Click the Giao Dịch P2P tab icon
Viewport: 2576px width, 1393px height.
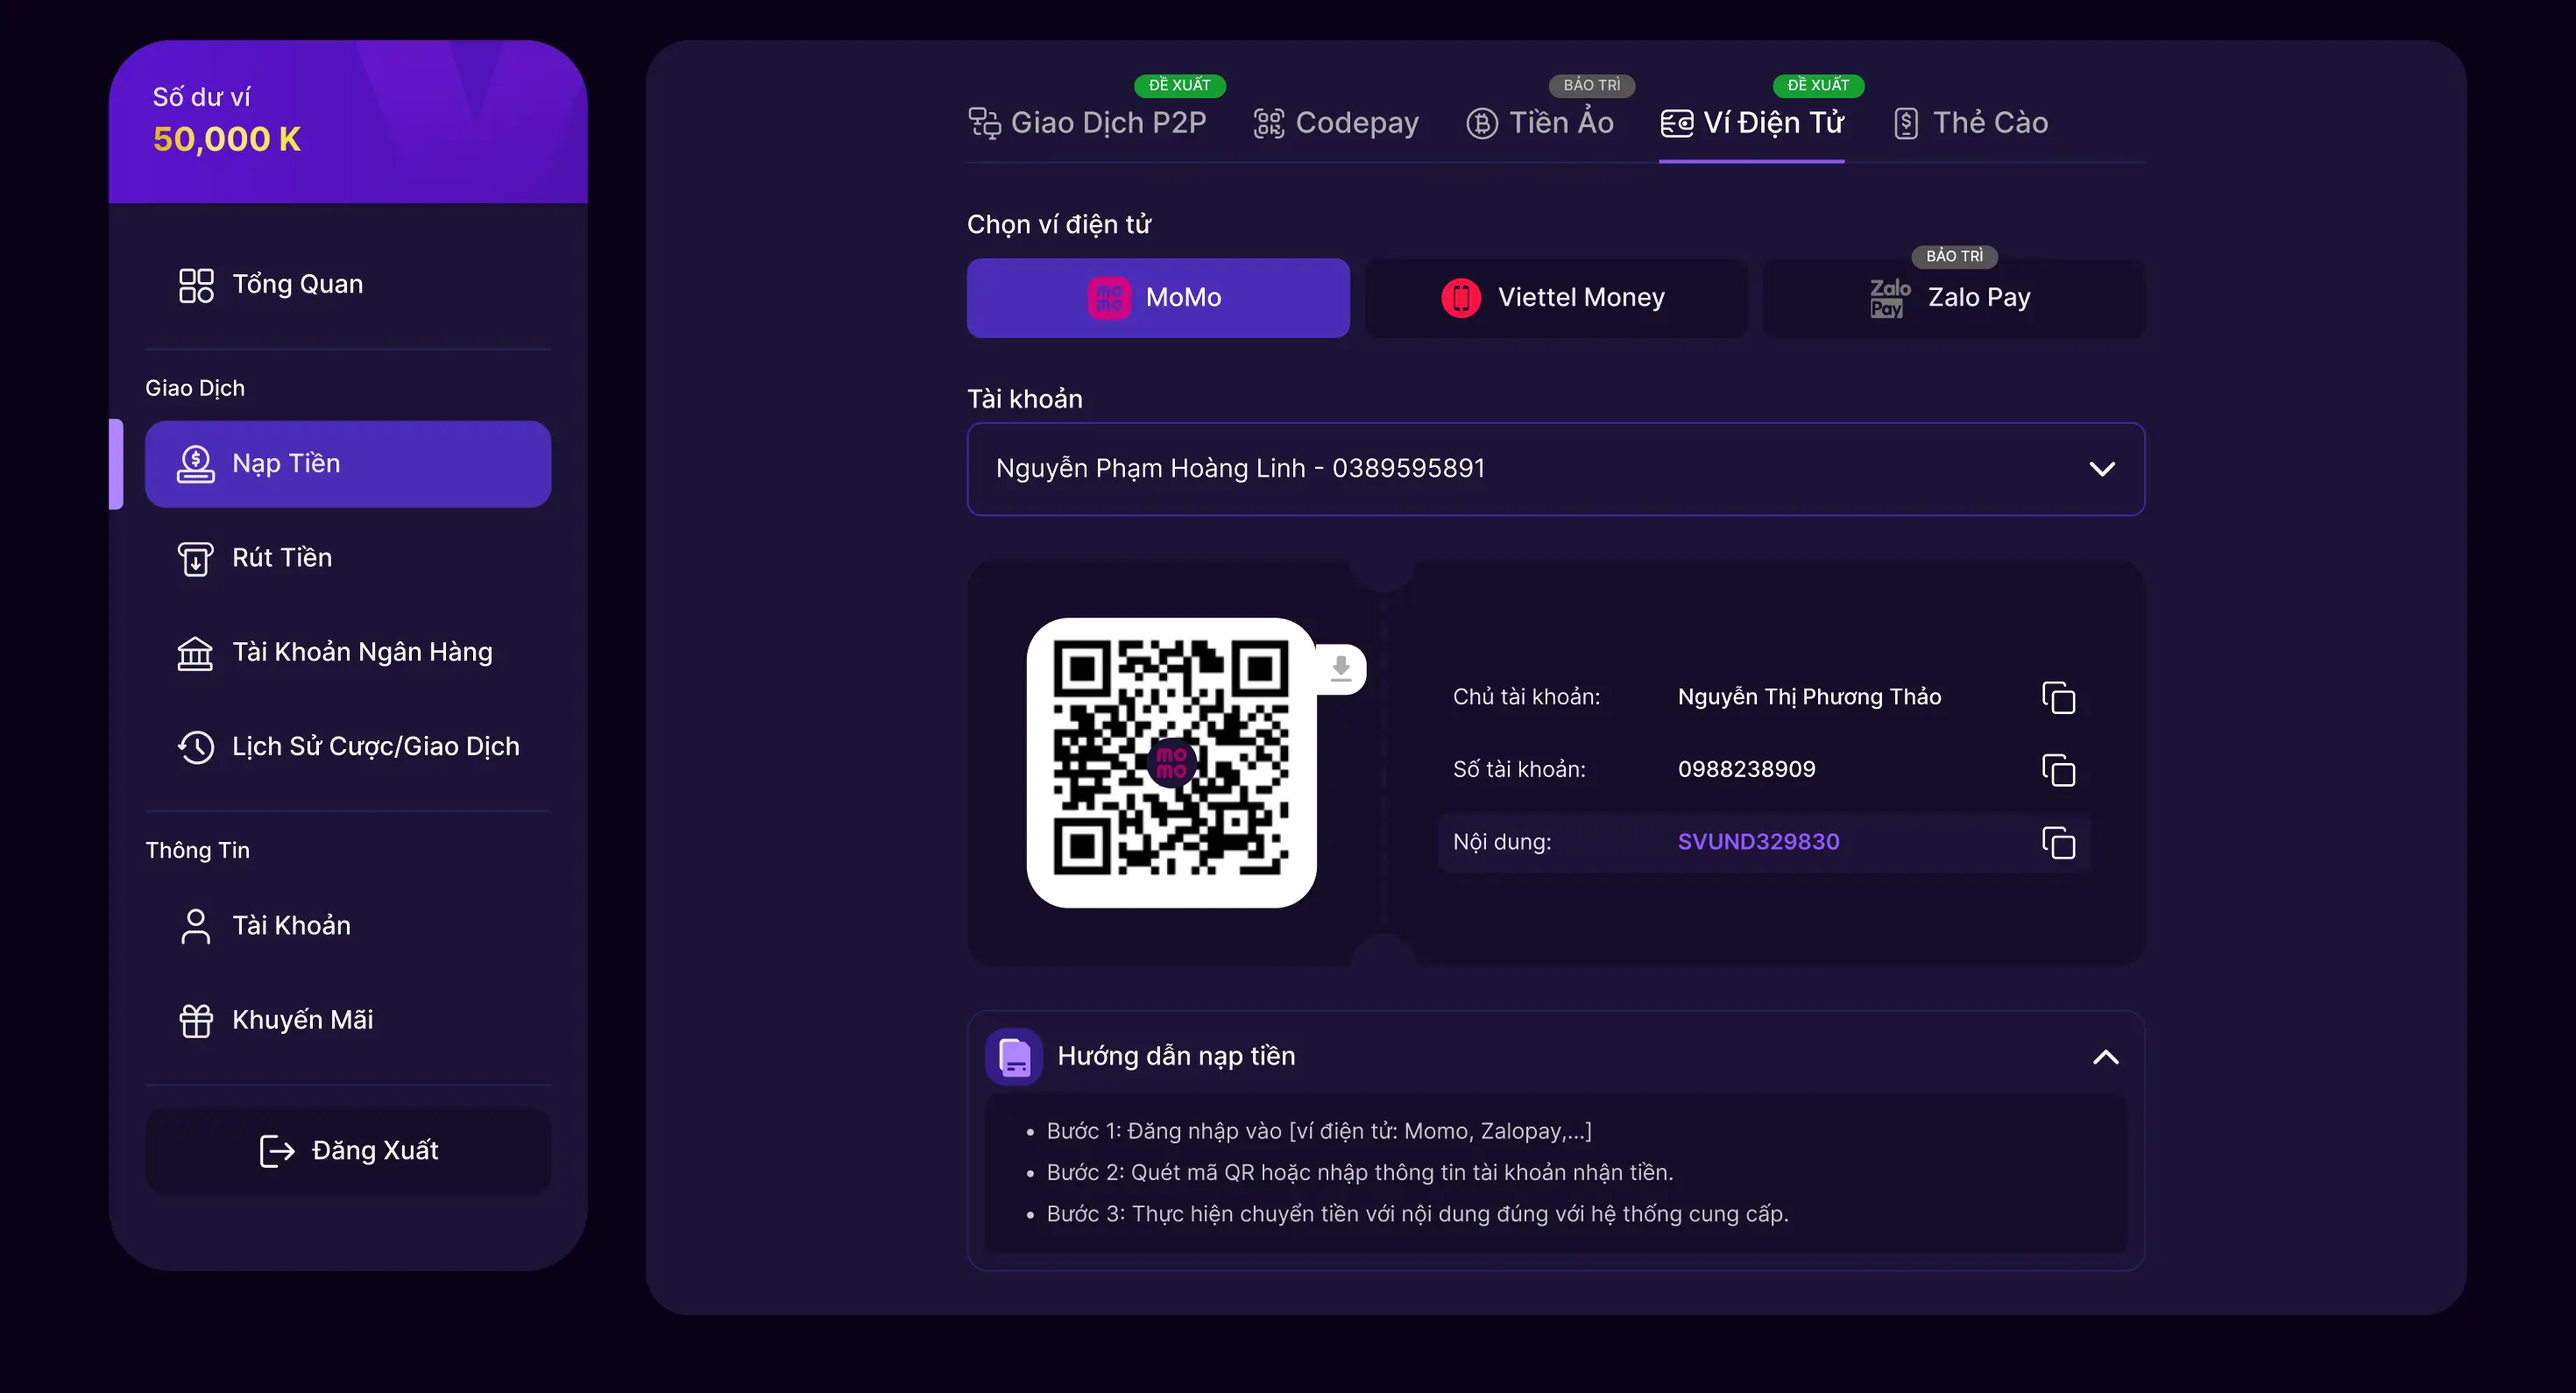(984, 123)
